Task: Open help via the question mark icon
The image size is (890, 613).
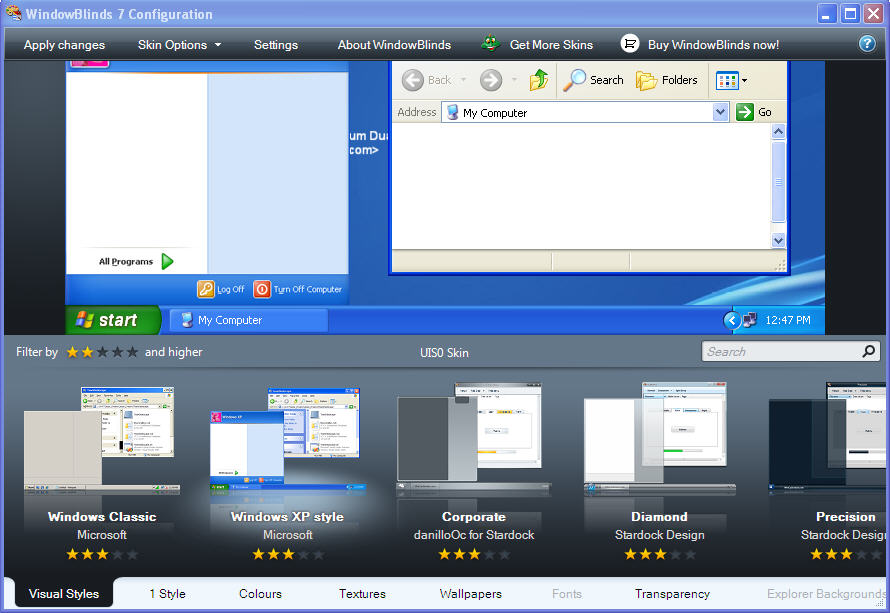Action: click(x=866, y=43)
